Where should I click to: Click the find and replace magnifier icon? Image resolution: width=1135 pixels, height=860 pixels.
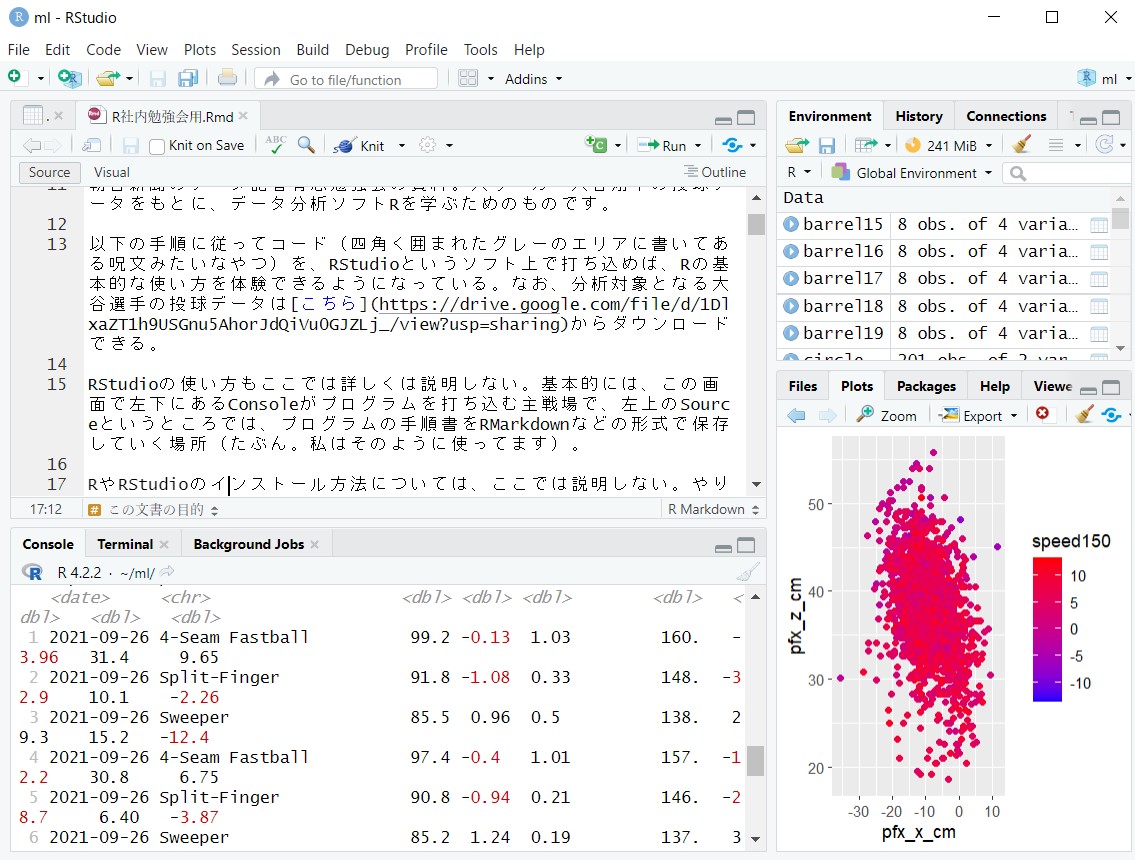tap(306, 145)
